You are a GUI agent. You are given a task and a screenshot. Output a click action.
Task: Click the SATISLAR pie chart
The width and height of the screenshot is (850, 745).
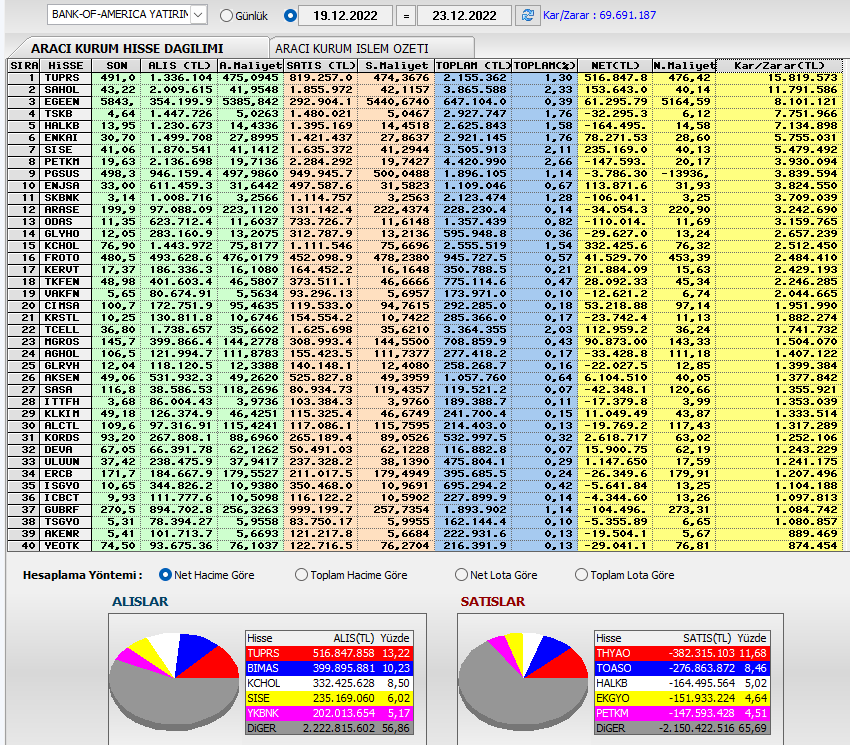(524, 681)
